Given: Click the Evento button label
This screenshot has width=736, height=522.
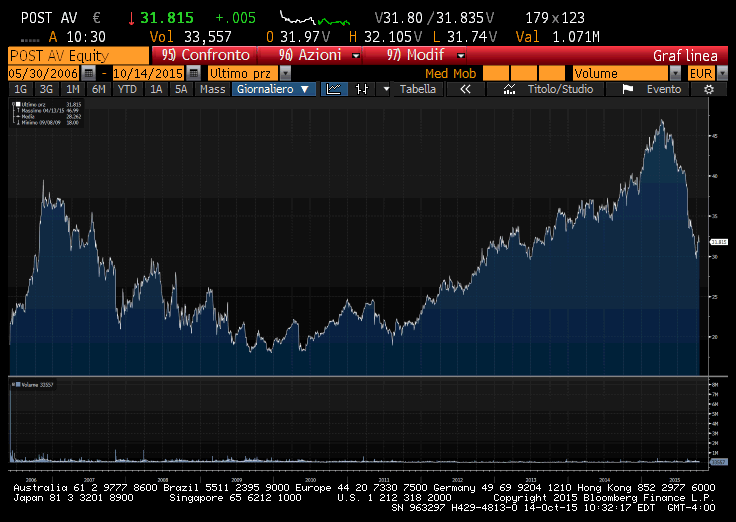Looking at the screenshot, I should 663,89.
